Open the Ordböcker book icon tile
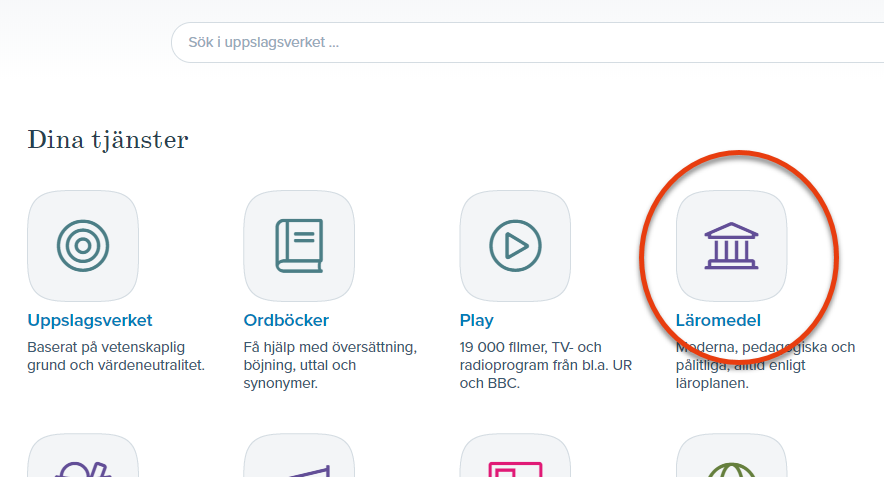884x477 pixels. pos(299,246)
